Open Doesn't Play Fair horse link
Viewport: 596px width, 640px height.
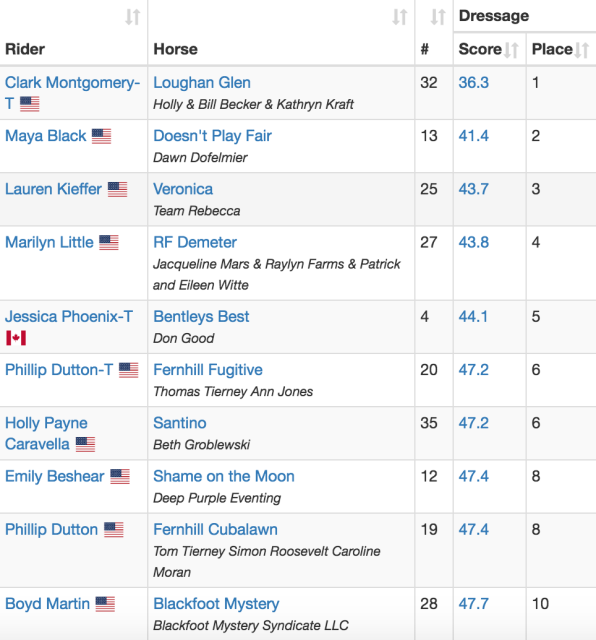pos(212,136)
